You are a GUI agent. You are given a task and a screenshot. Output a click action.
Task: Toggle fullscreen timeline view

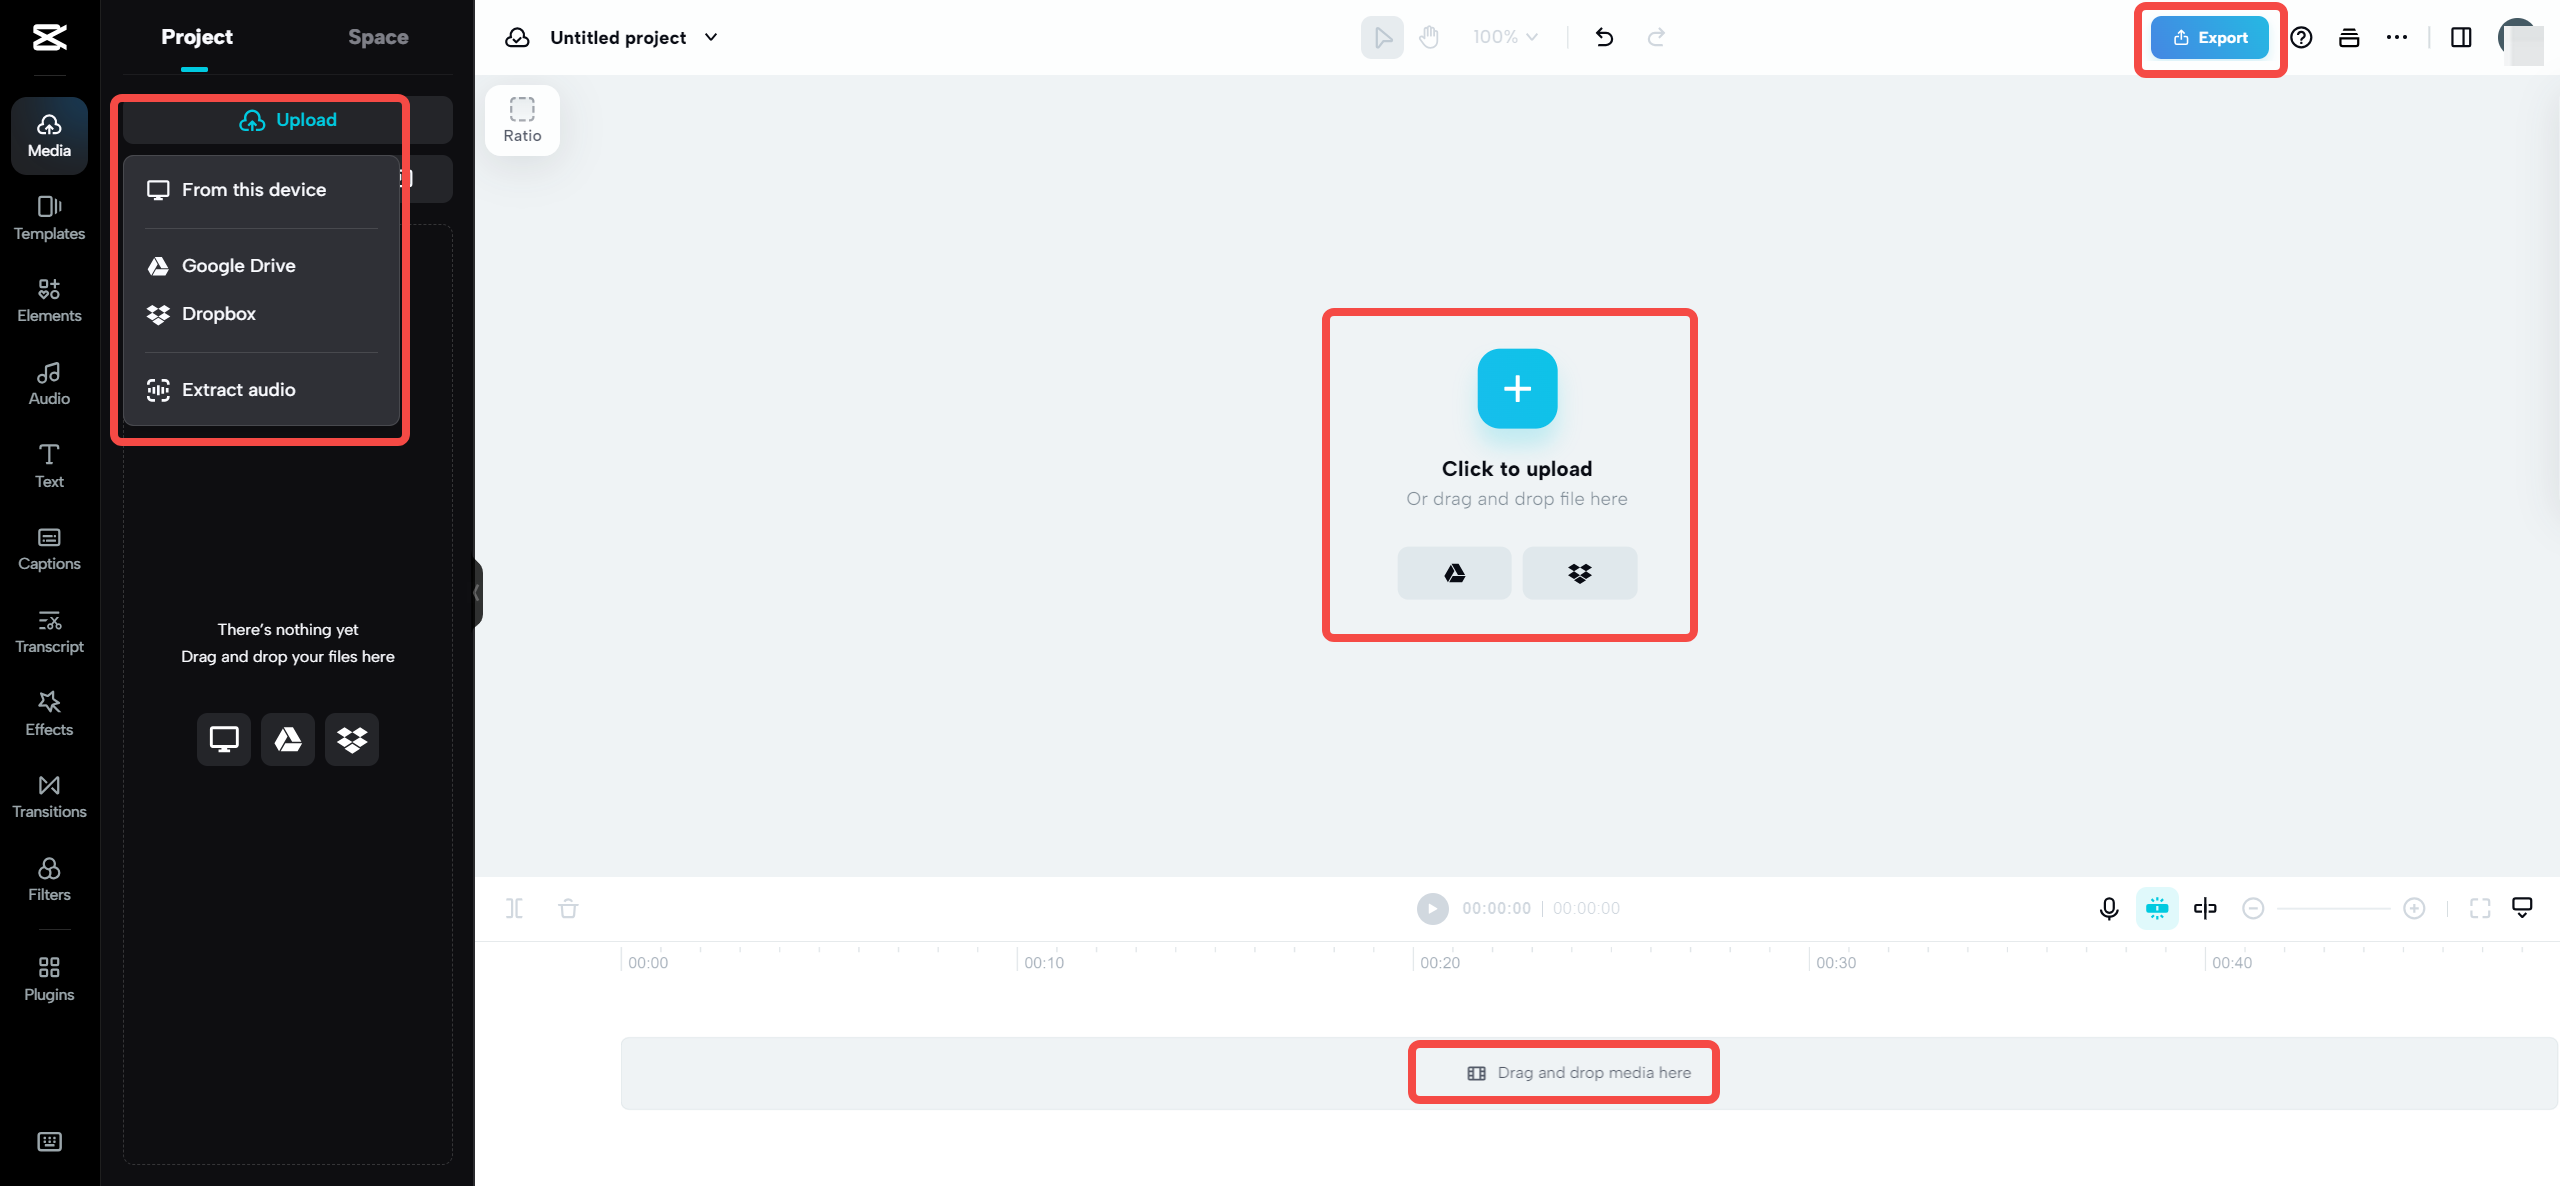coord(2481,908)
